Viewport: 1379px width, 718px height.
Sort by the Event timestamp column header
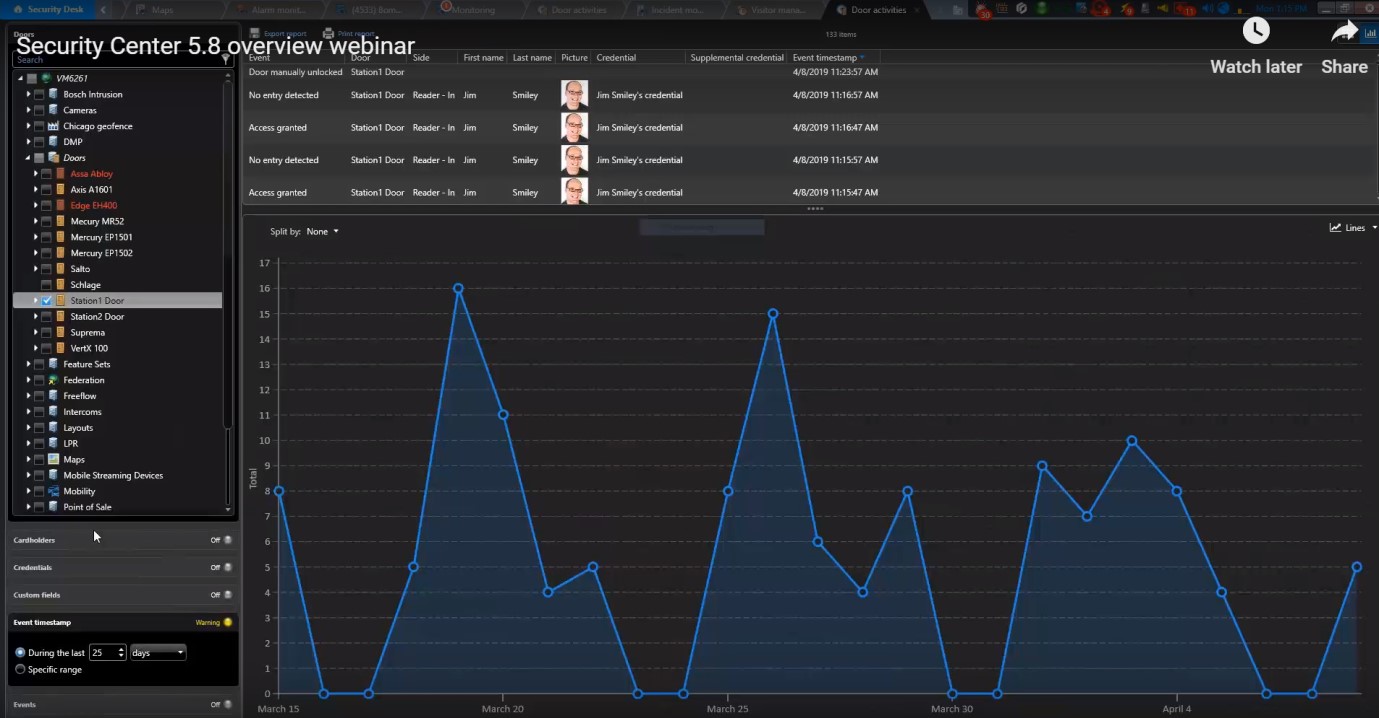[x=825, y=58]
